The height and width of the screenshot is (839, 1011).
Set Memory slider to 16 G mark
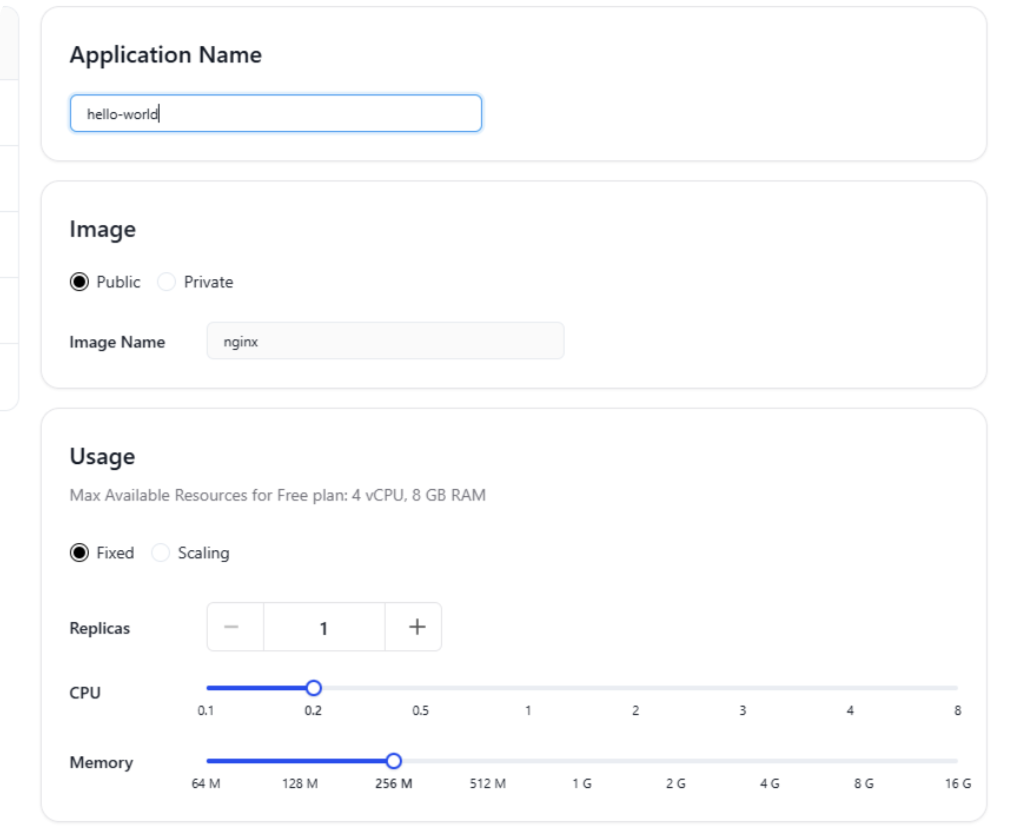coord(956,760)
